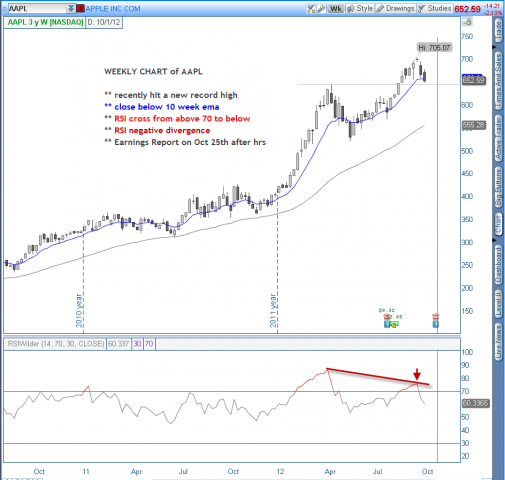Click the red 652.59 last price
505x480 pixels.
tap(467, 9)
